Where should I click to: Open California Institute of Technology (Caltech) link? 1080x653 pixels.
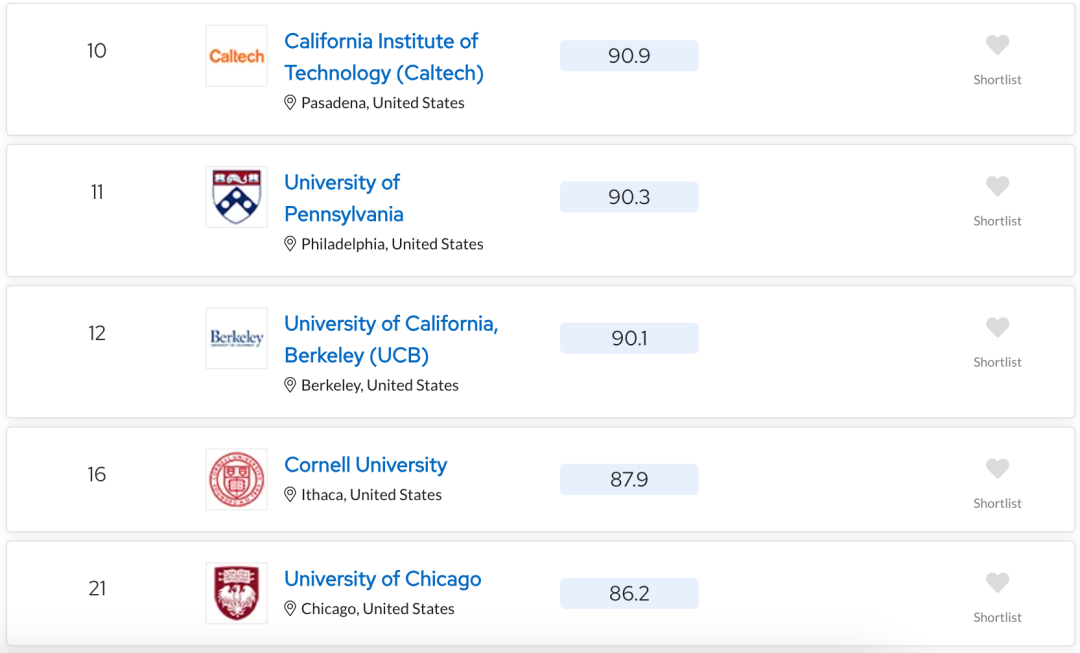384,56
